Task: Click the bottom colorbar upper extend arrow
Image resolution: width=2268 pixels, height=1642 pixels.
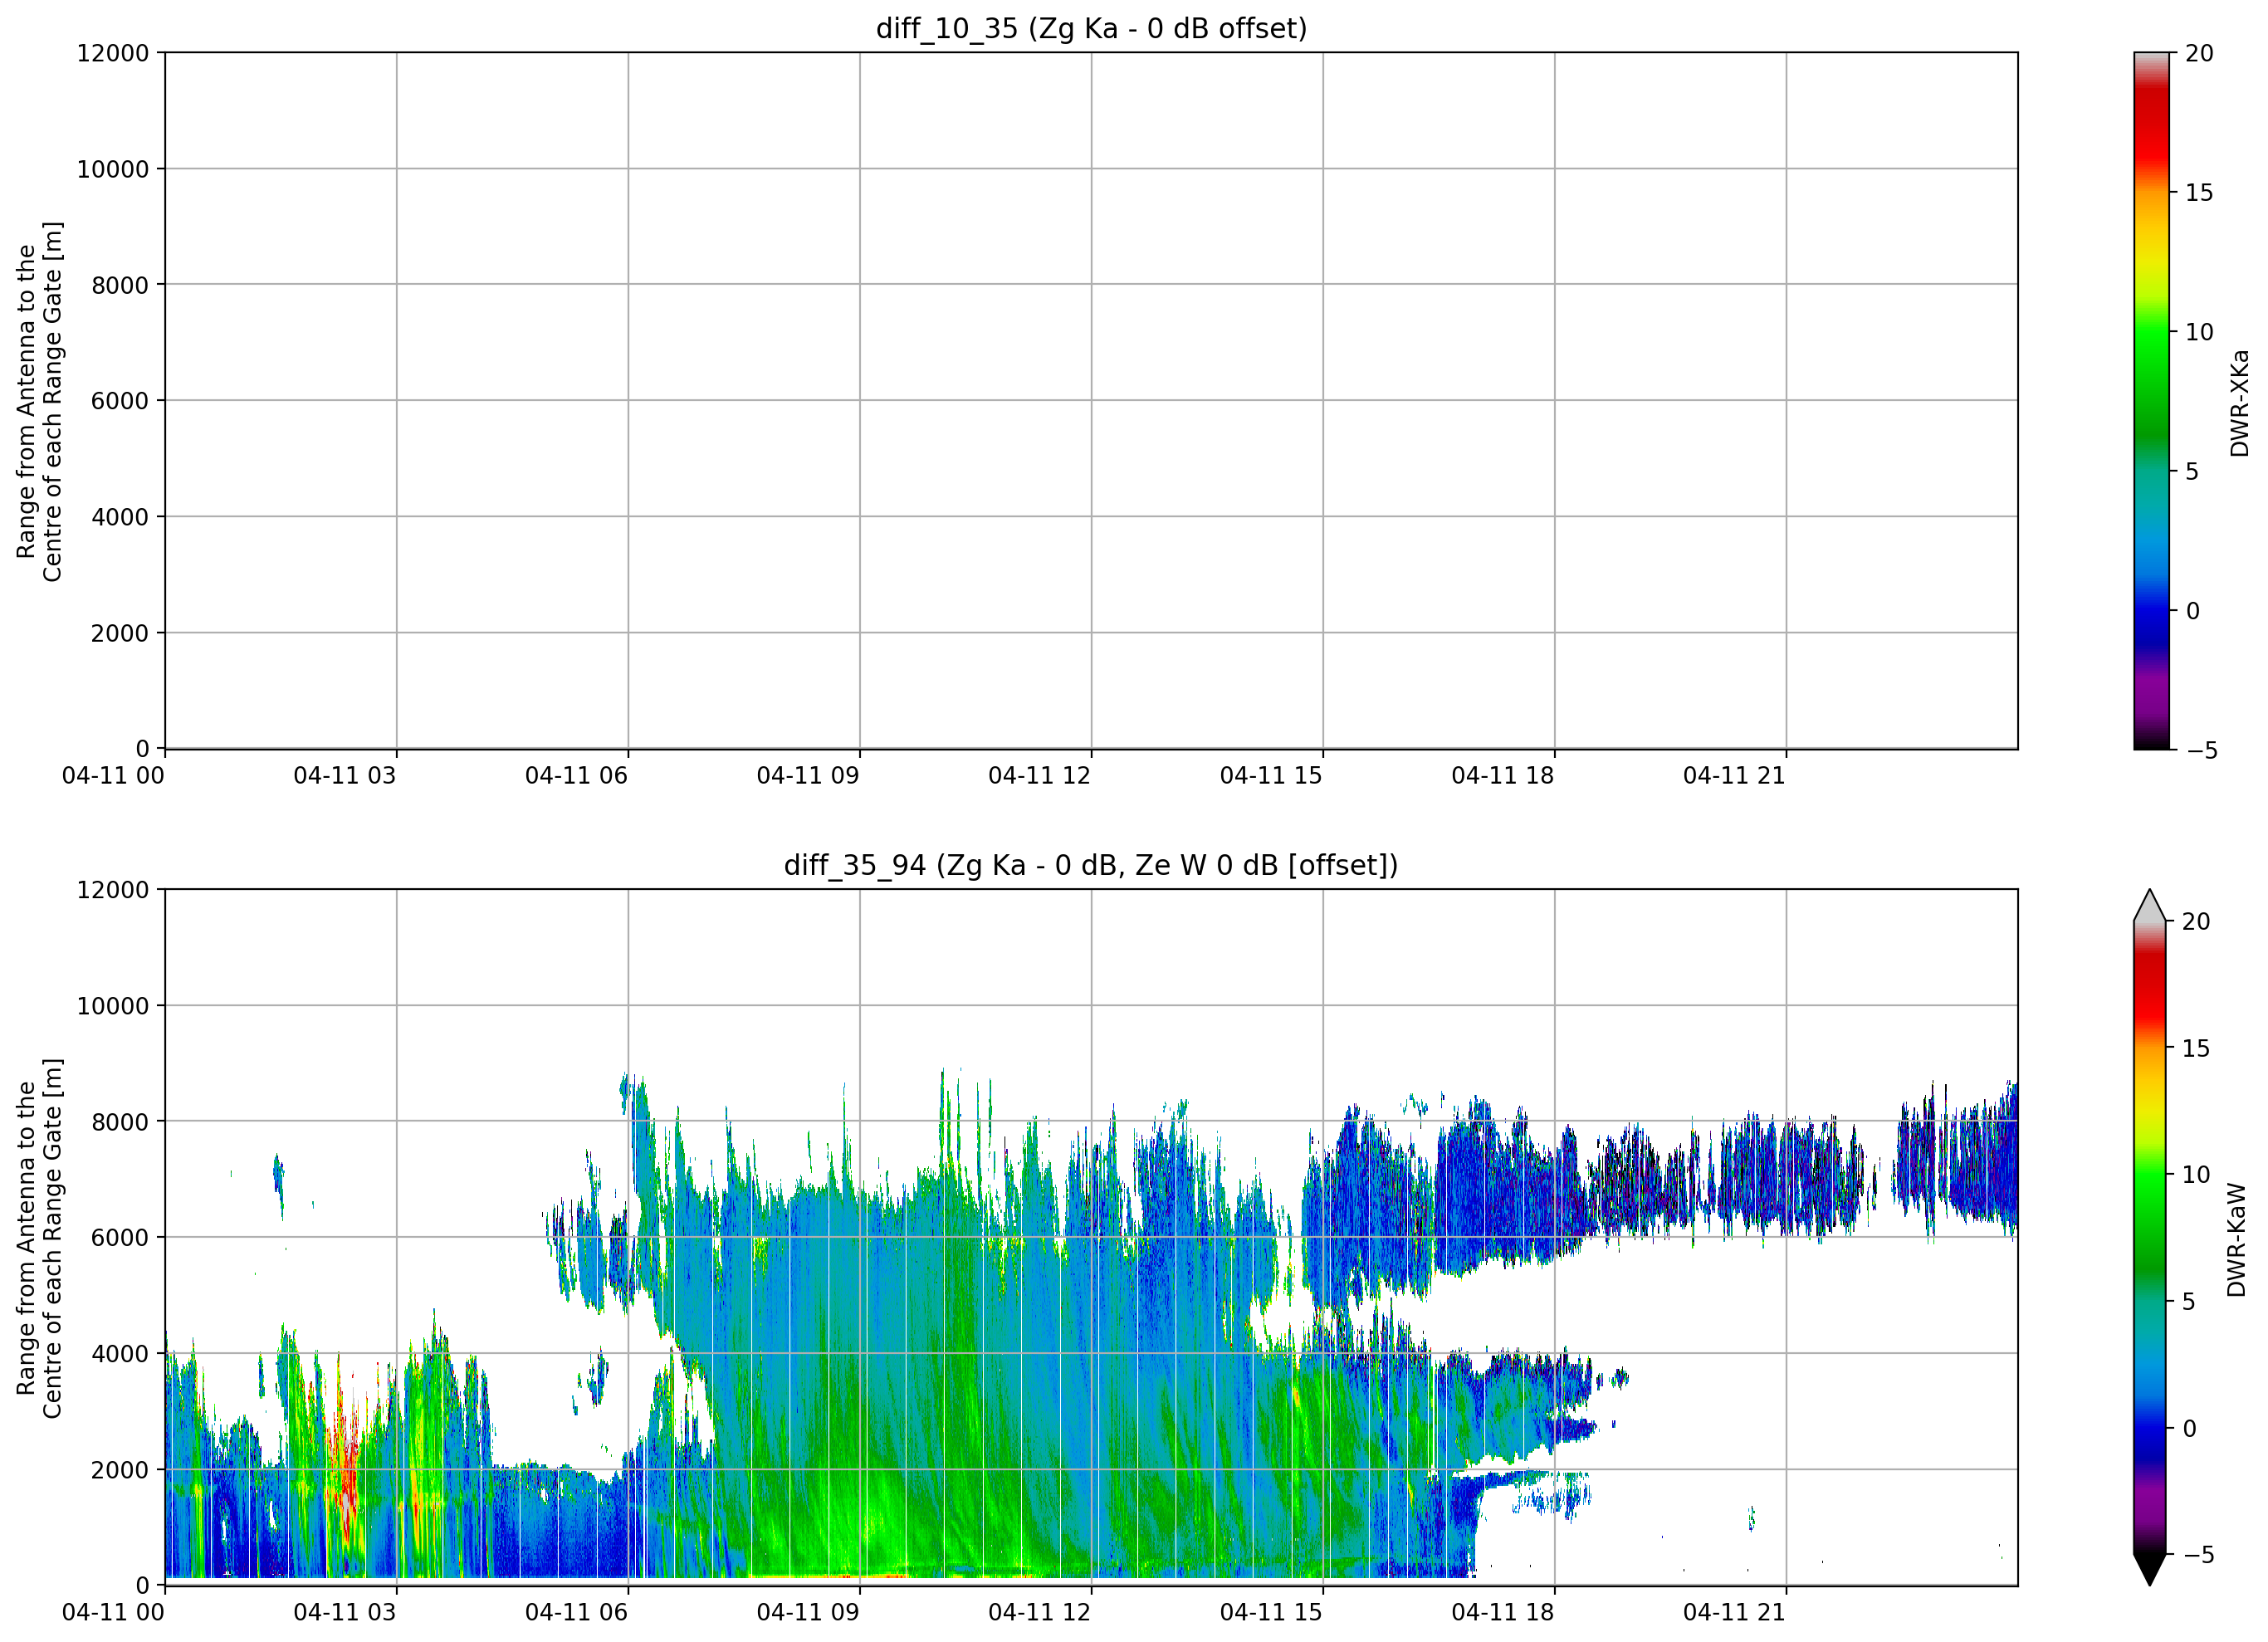Action: pyautogui.click(x=2149, y=905)
